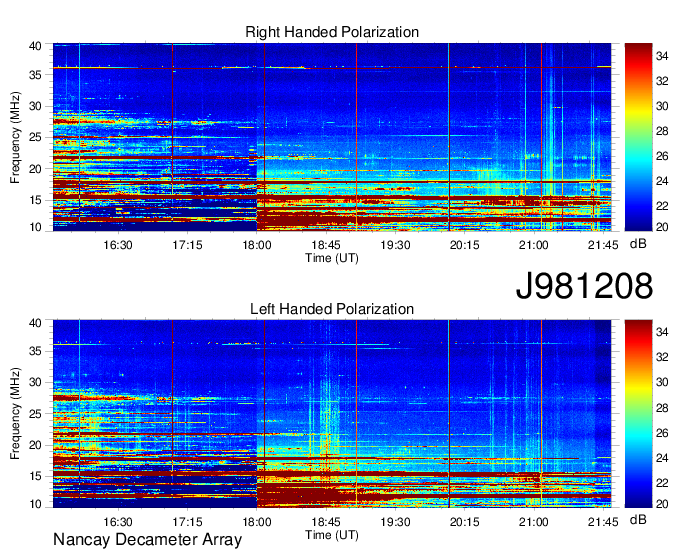Click the upper spectrogram color bar
680x552 pixels.
638,137
